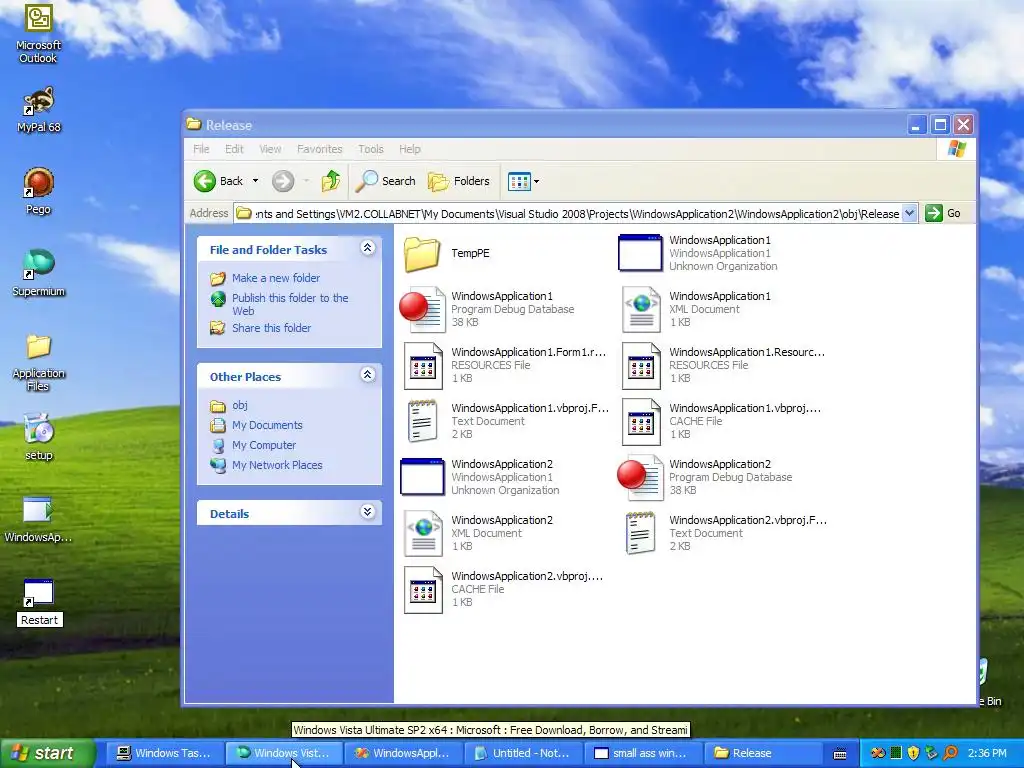
Task: Select the MyPal 68 desktop shortcut
Action: 38,109
